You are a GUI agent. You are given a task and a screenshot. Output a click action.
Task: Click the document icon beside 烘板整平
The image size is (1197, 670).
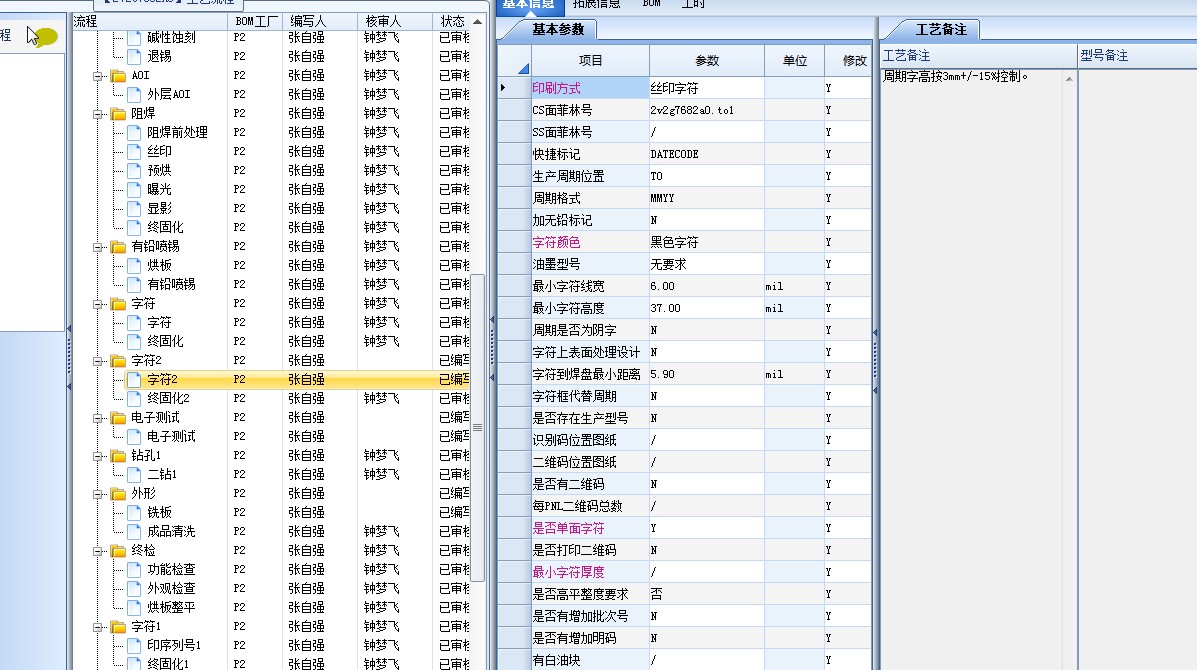(134, 607)
